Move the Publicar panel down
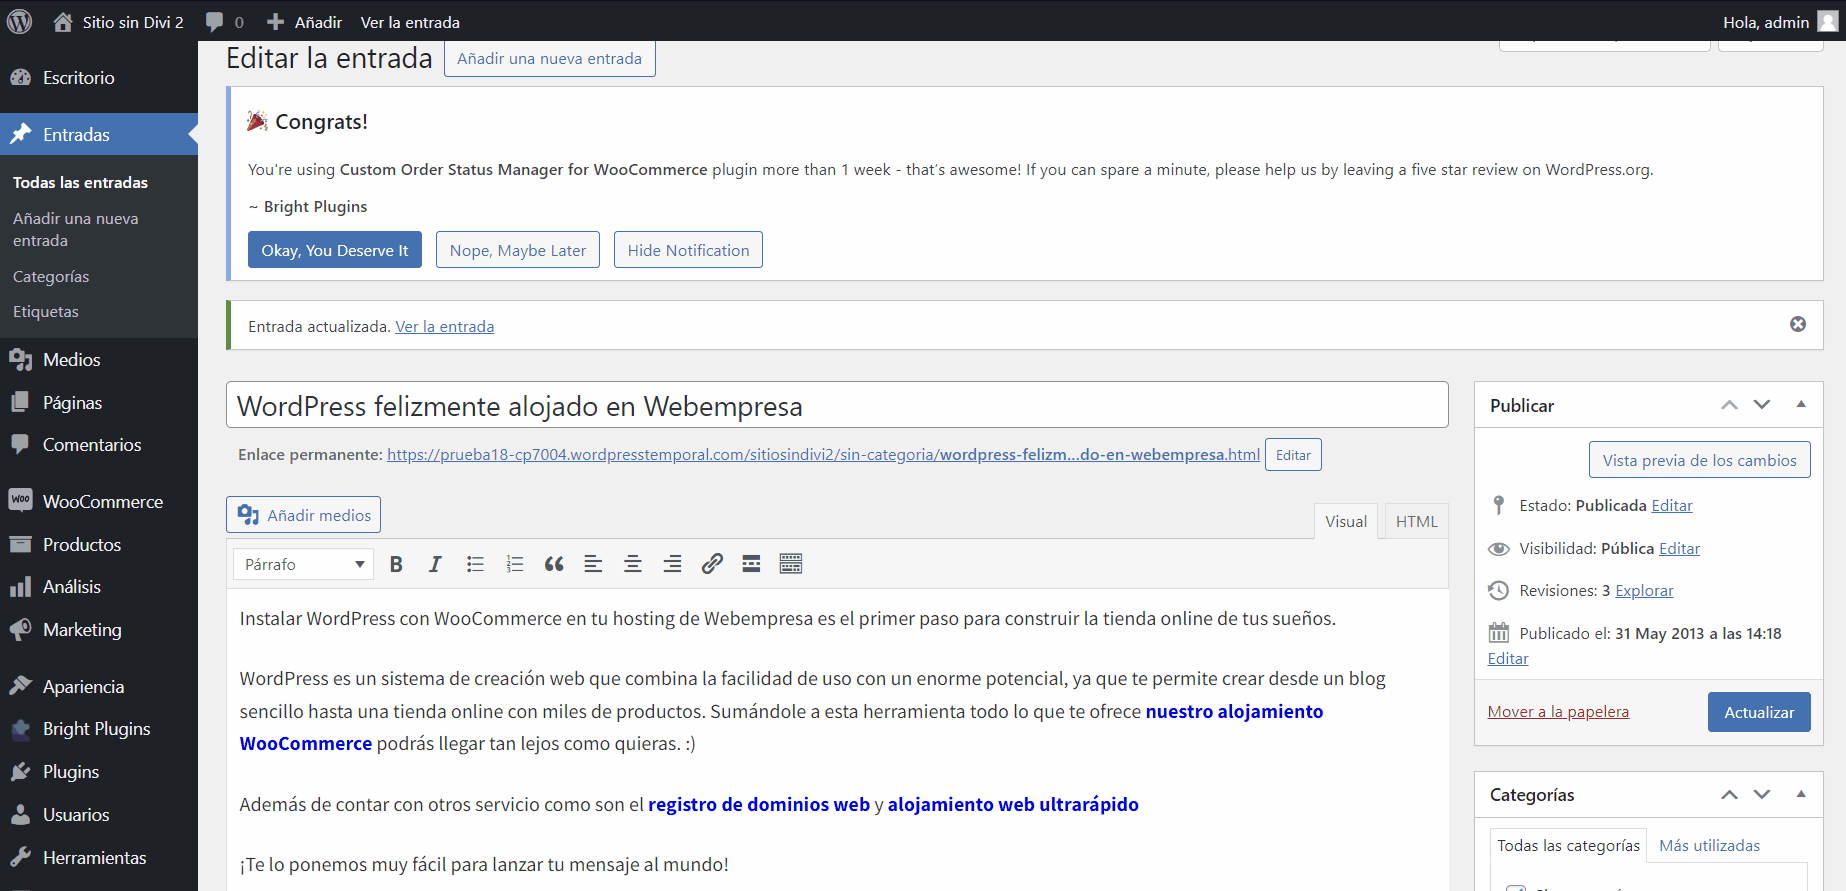 pos(1762,405)
